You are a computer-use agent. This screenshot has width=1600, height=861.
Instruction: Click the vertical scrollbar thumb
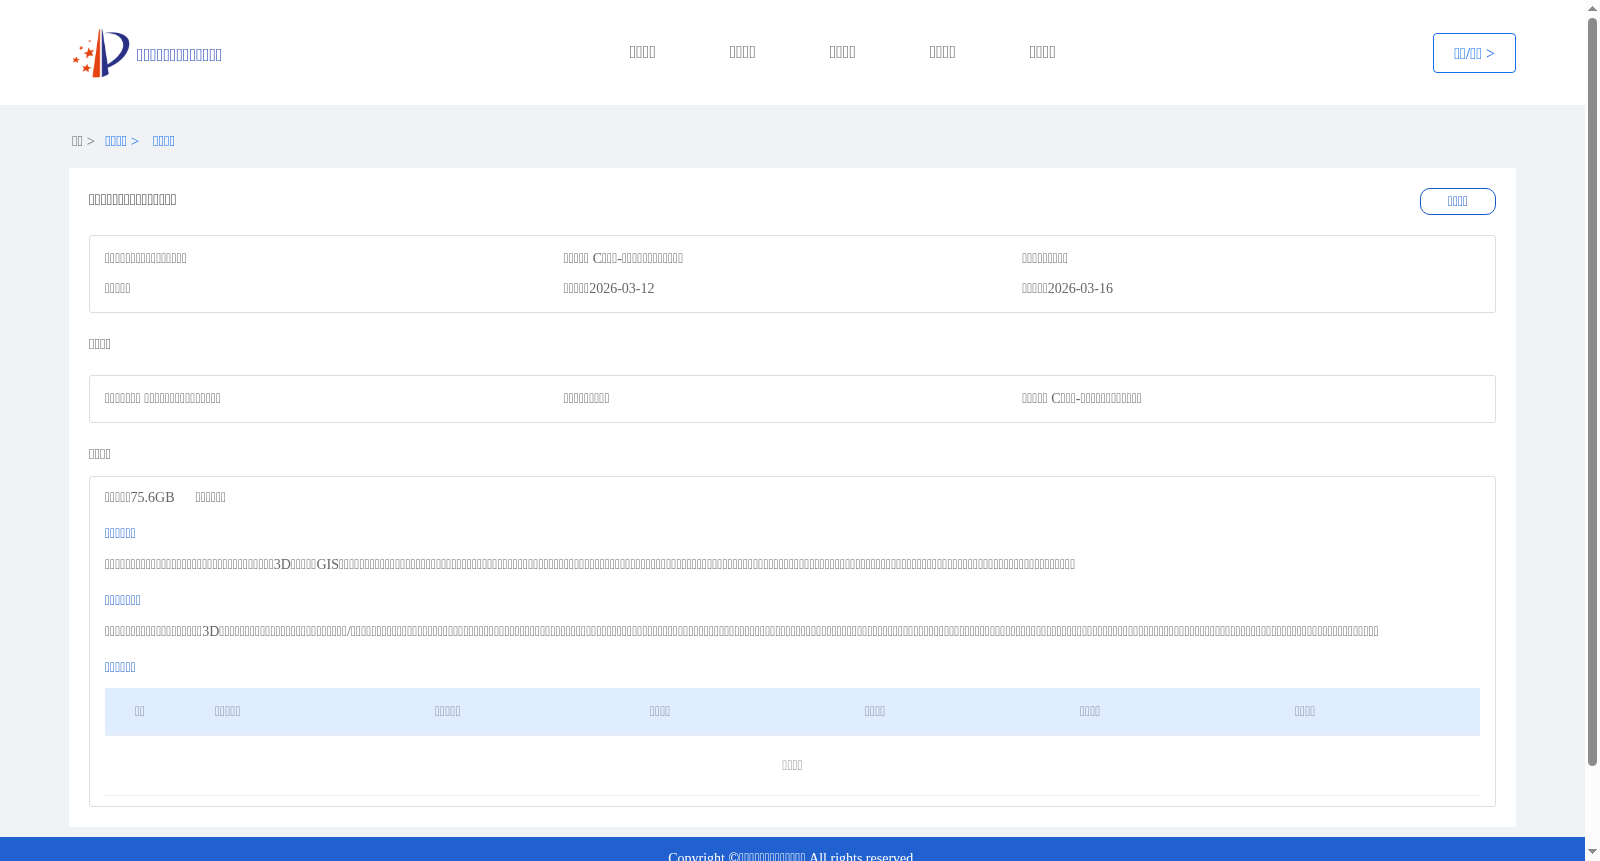(x=1592, y=391)
